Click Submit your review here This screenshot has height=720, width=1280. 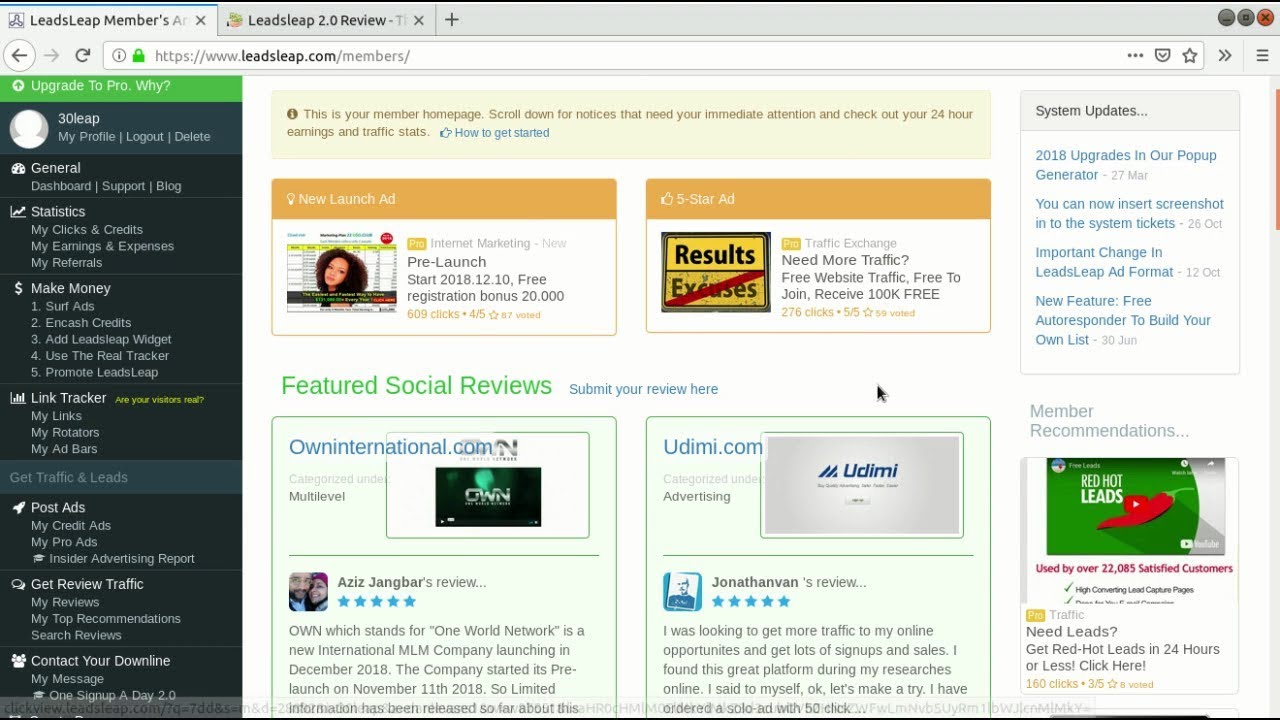[x=643, y=389]
